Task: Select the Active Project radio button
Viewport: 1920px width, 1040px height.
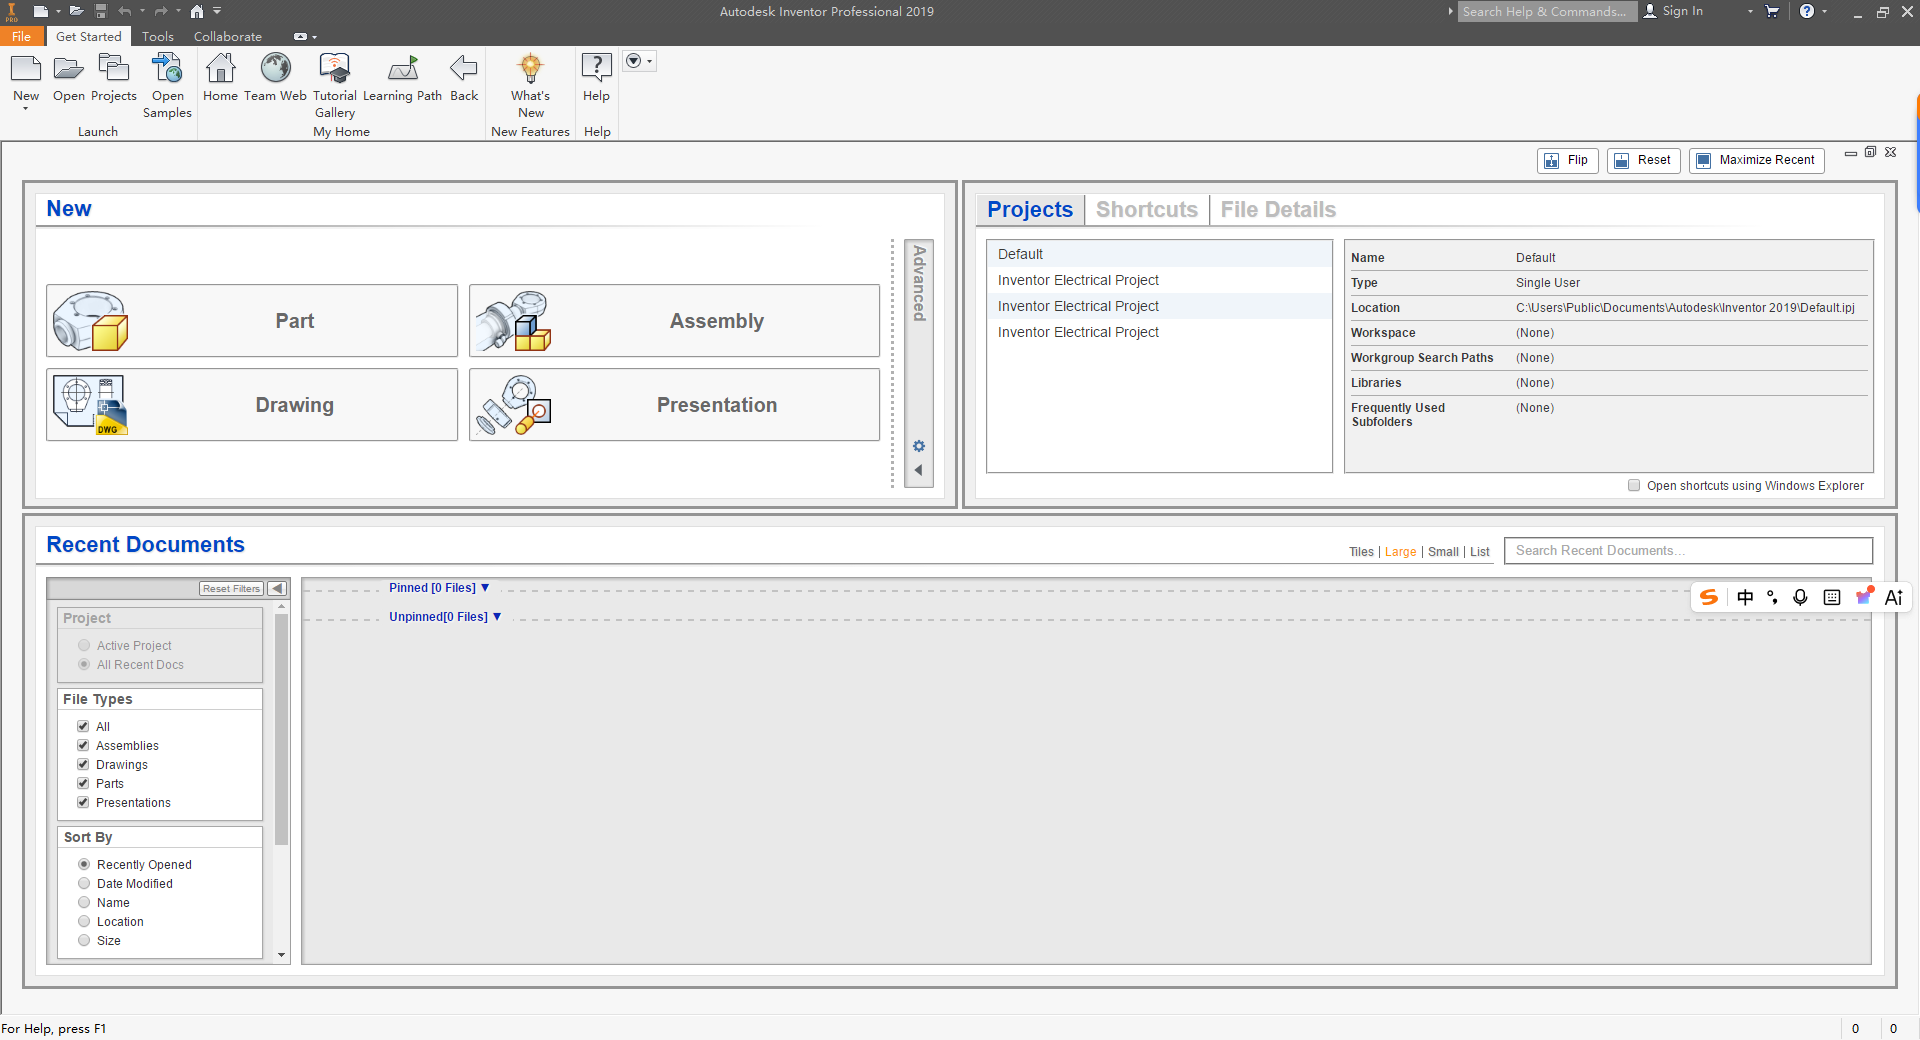Action: [84, 645]
